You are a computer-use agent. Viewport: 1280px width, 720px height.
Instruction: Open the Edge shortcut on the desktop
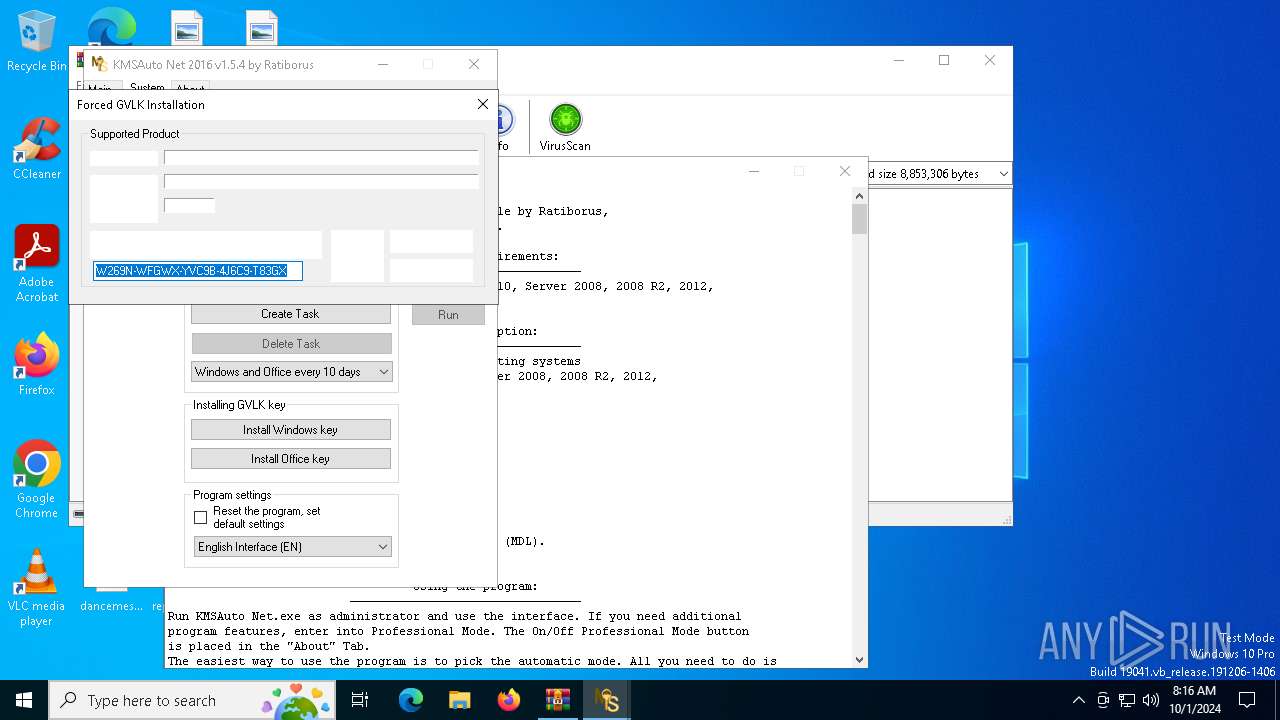pyautogui.click(x=112, y=25)
